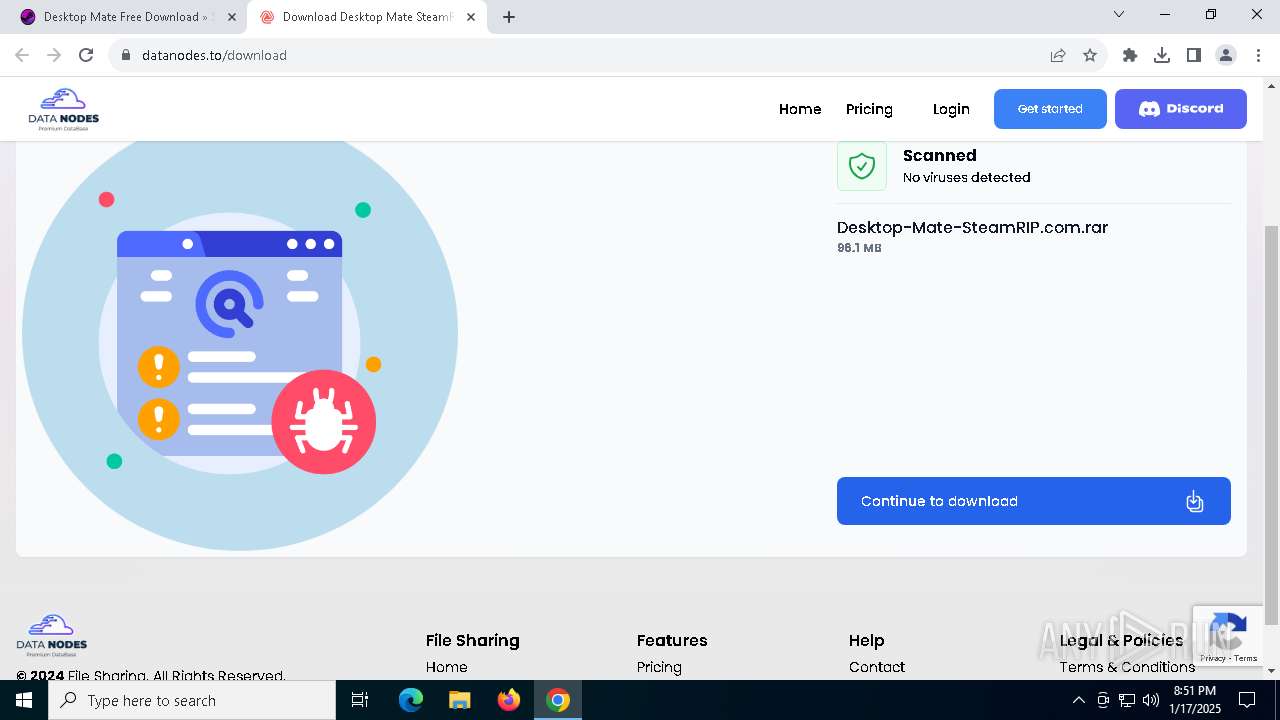Click the reCAPTCHA badge

click(1227, 637)
